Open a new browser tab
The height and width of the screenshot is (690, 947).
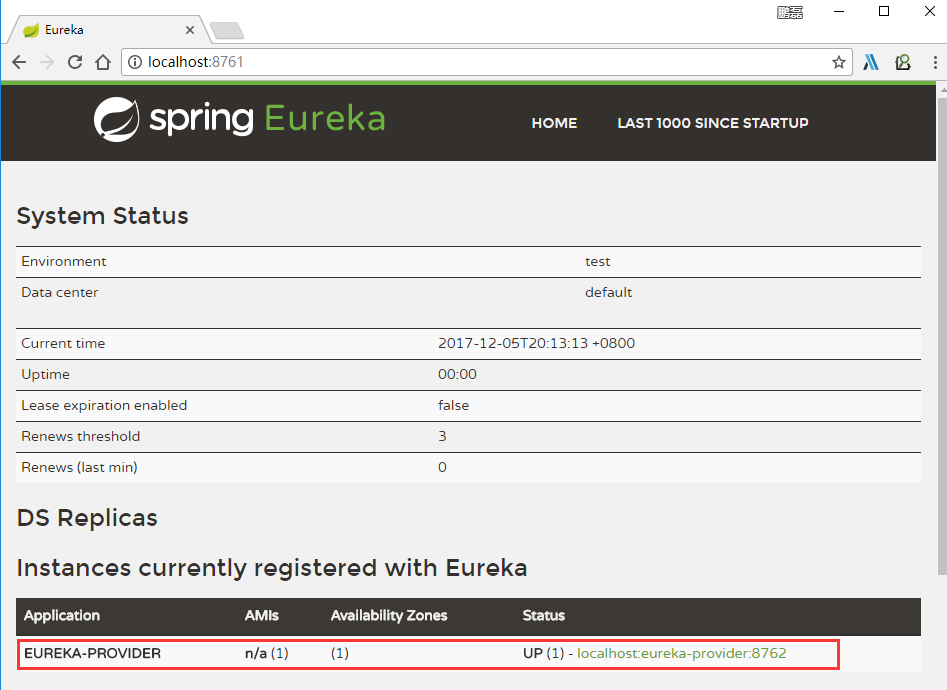click(227, 30)
